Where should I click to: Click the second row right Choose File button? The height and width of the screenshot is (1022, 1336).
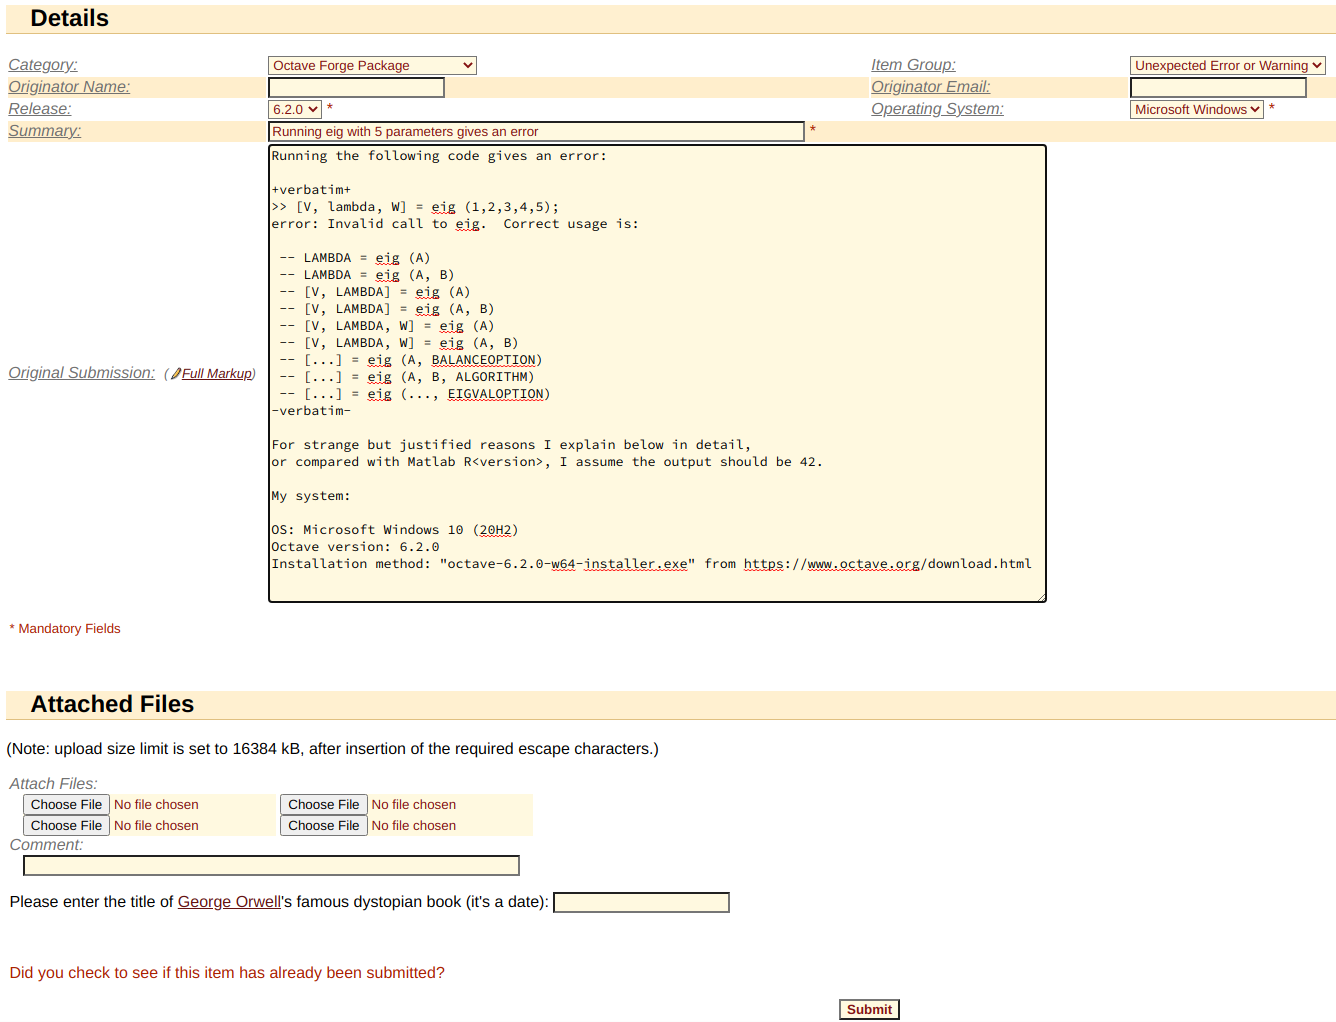coord(324,826)
